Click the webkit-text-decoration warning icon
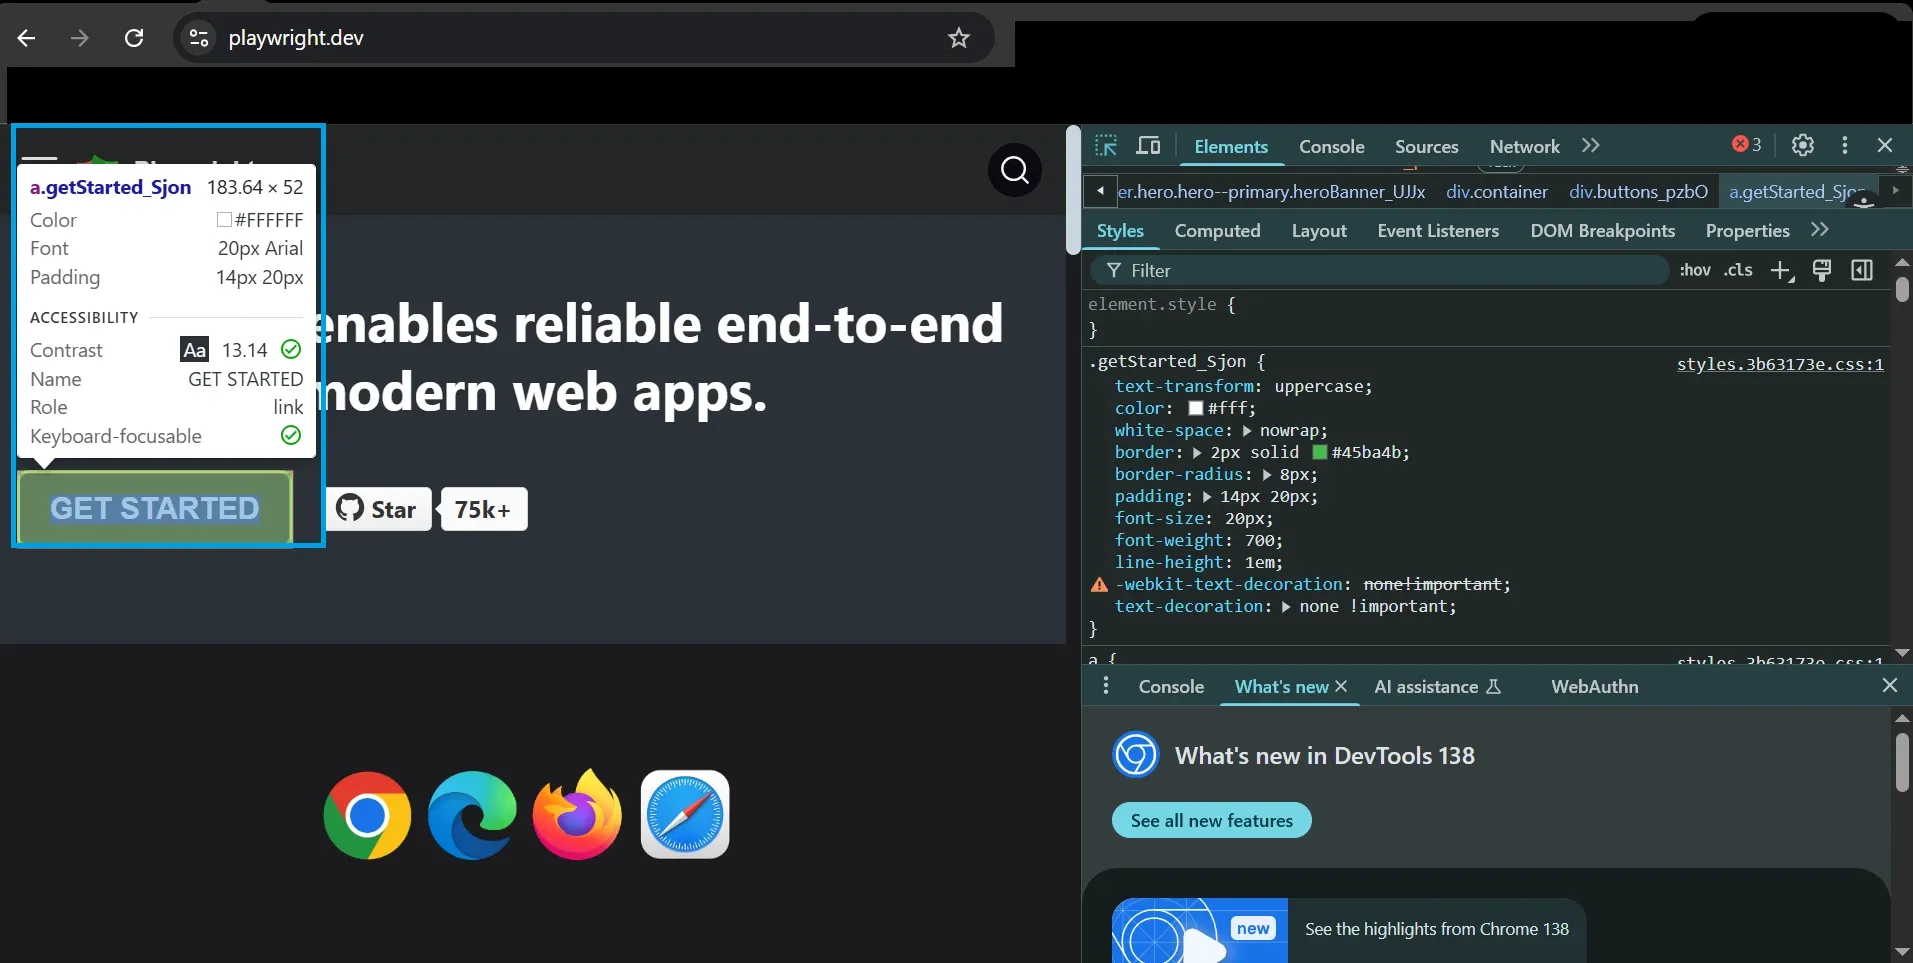 coord(1099,585)
